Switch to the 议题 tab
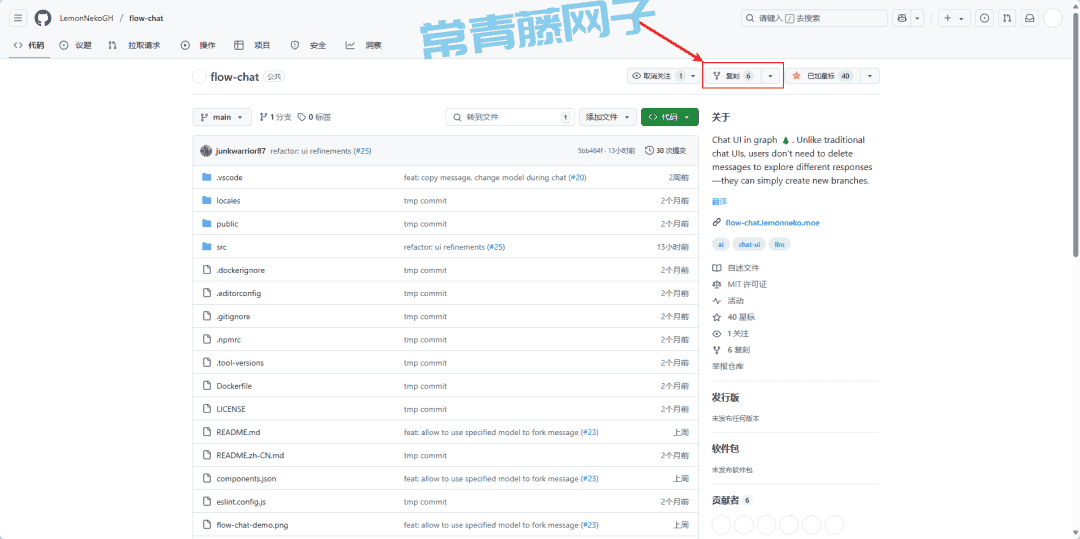 pyautogui.click(x=76, y=45)
